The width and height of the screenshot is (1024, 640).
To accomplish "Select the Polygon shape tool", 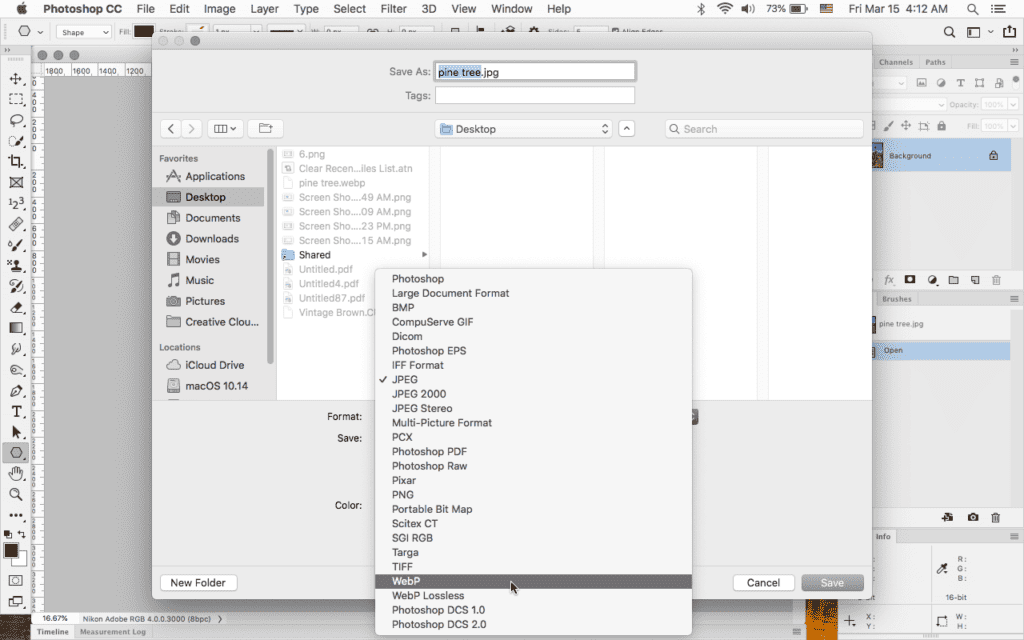I will pos(16,453).
